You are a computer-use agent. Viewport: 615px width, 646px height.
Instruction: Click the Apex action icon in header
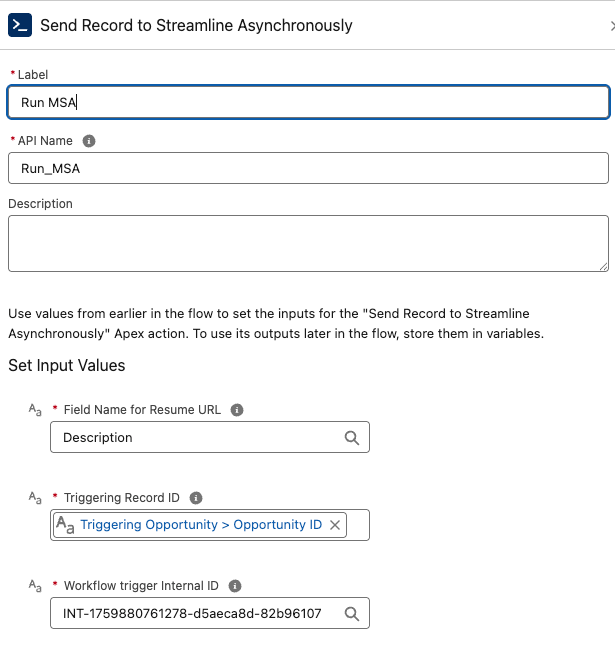(x=20, y=25)
